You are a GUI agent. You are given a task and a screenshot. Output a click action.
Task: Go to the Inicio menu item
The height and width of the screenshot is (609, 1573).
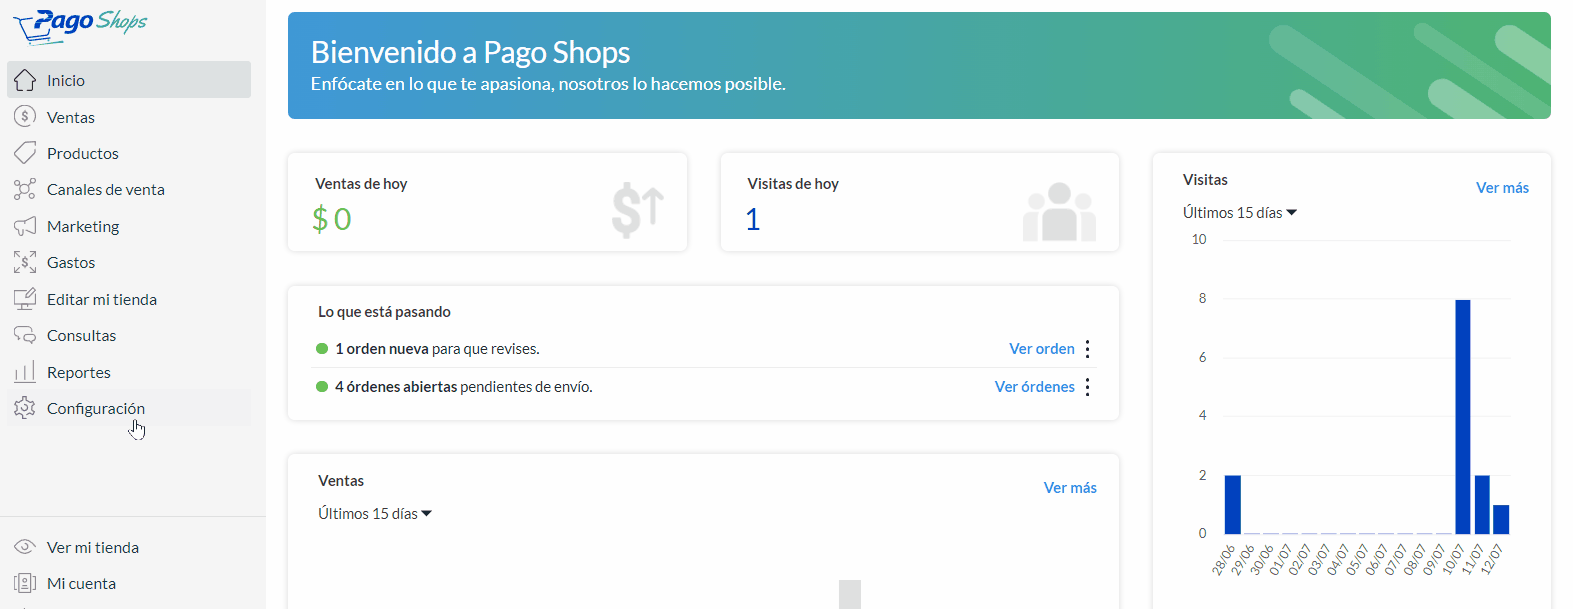tap(129, 80)
